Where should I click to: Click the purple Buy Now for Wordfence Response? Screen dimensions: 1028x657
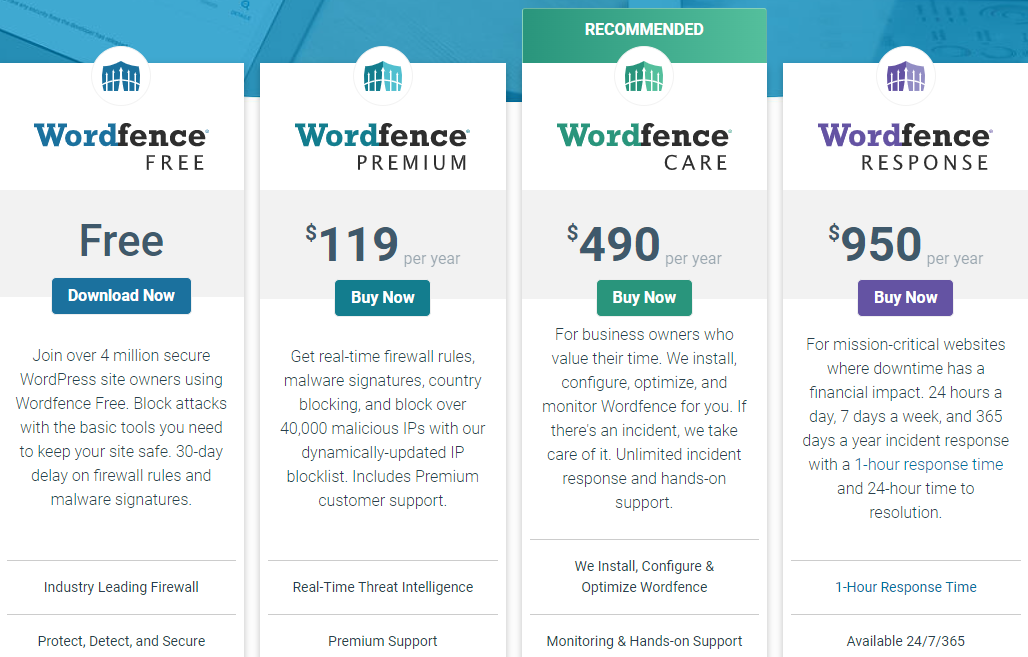pyautogui.click(x=905, y=297)
